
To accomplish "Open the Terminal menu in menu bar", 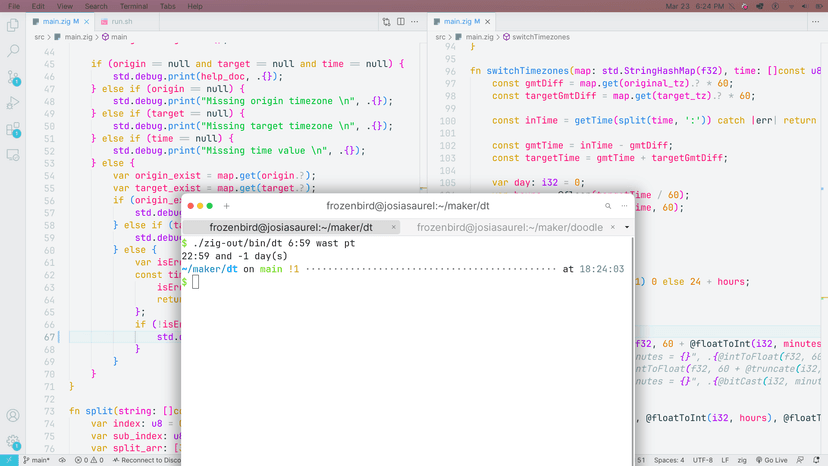I will [134, 6].
